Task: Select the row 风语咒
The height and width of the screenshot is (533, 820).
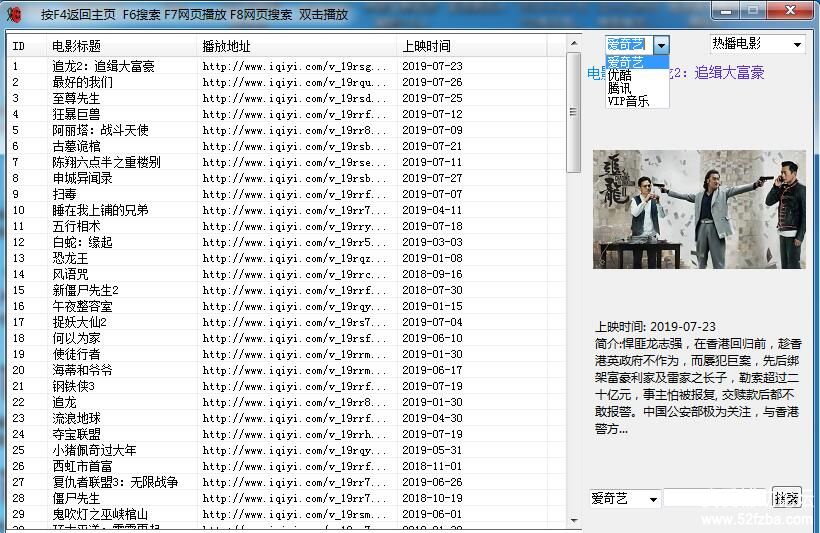Action: click(x=287, y=274)
